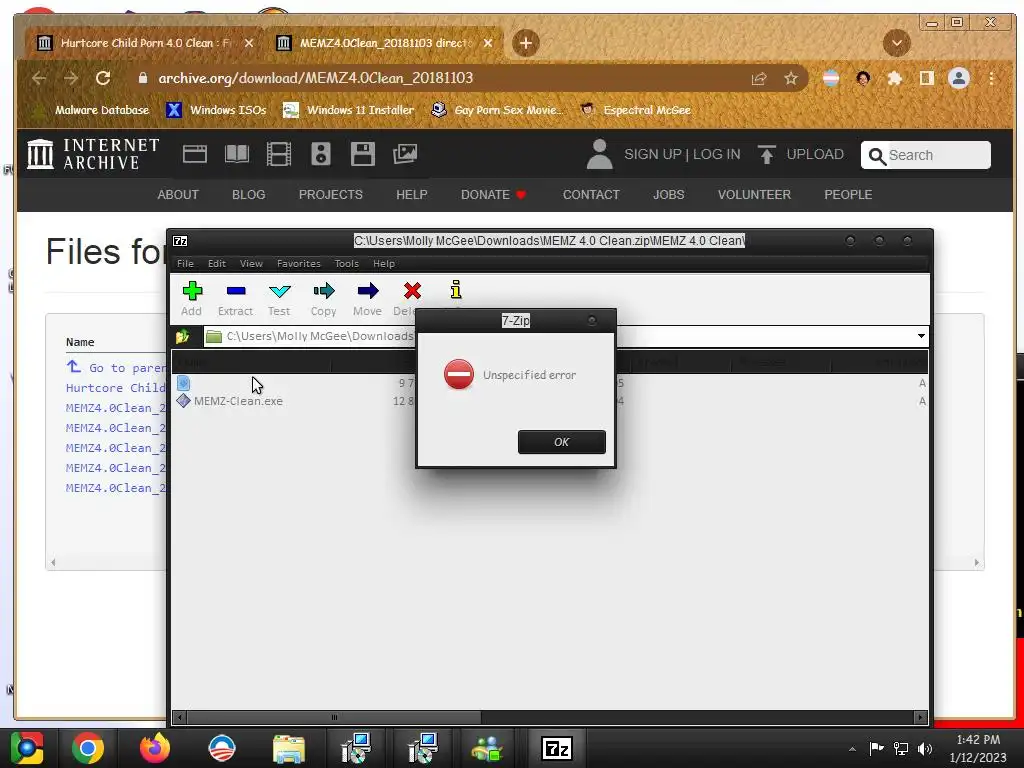Share this page via address bar icon

pyautogui.click(x=759, y=78)
